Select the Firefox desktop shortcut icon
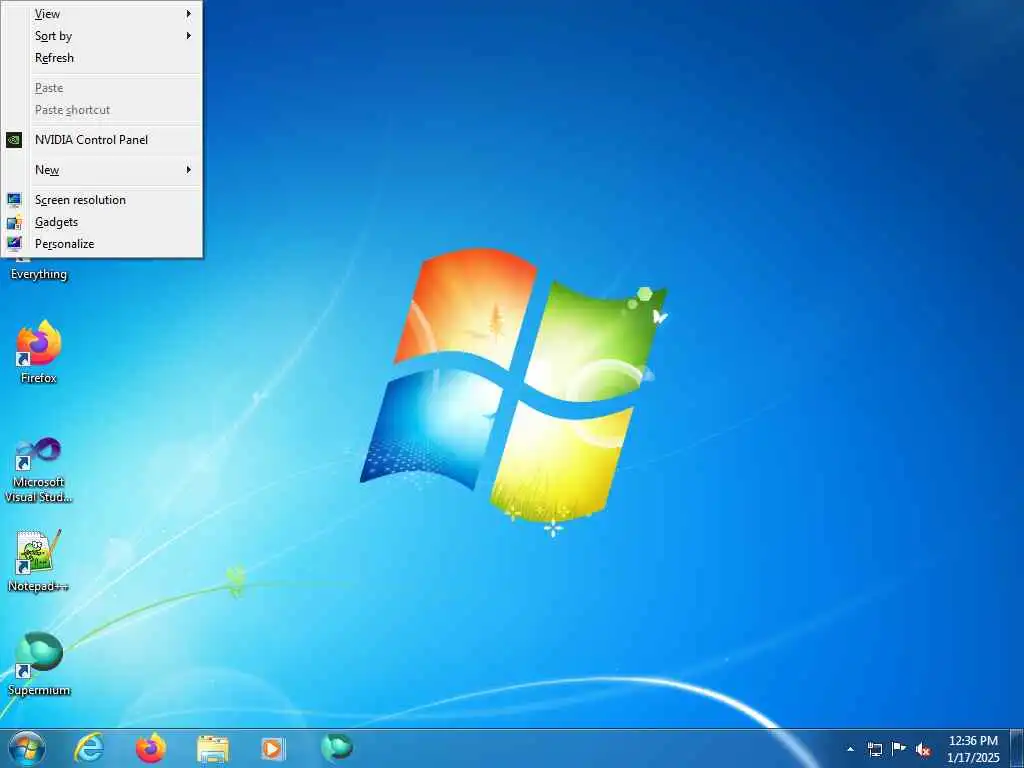 pyautogui.click(x=39, y=343)
